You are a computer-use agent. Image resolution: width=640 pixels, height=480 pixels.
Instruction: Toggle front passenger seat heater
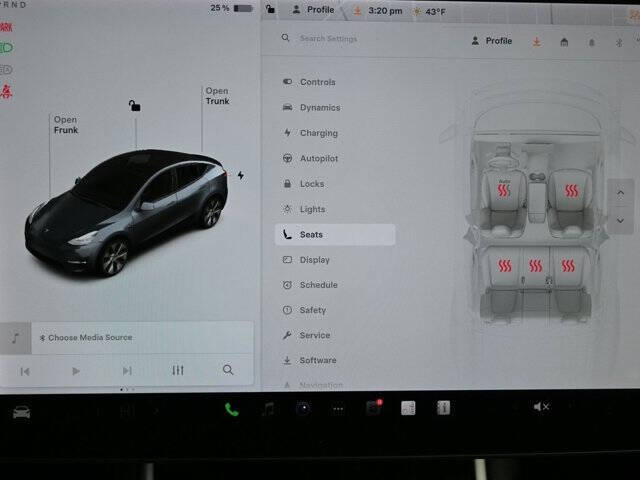[x=571, y=190]
